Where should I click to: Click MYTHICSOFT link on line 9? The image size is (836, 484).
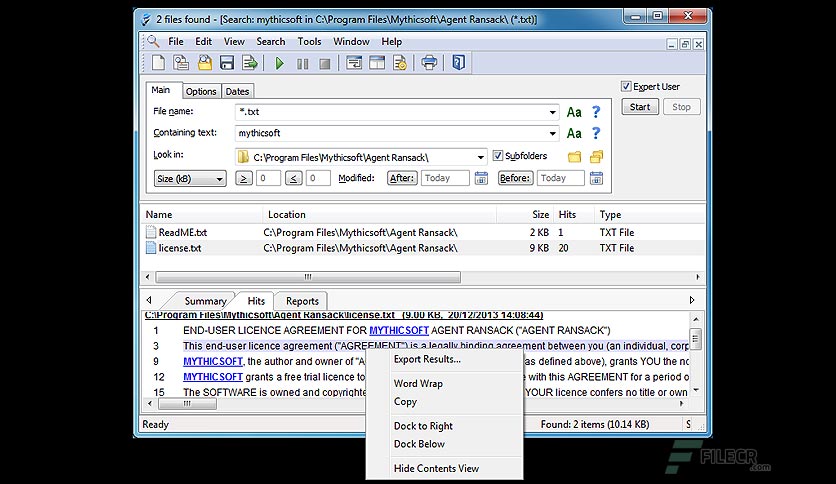coord(213,361)
